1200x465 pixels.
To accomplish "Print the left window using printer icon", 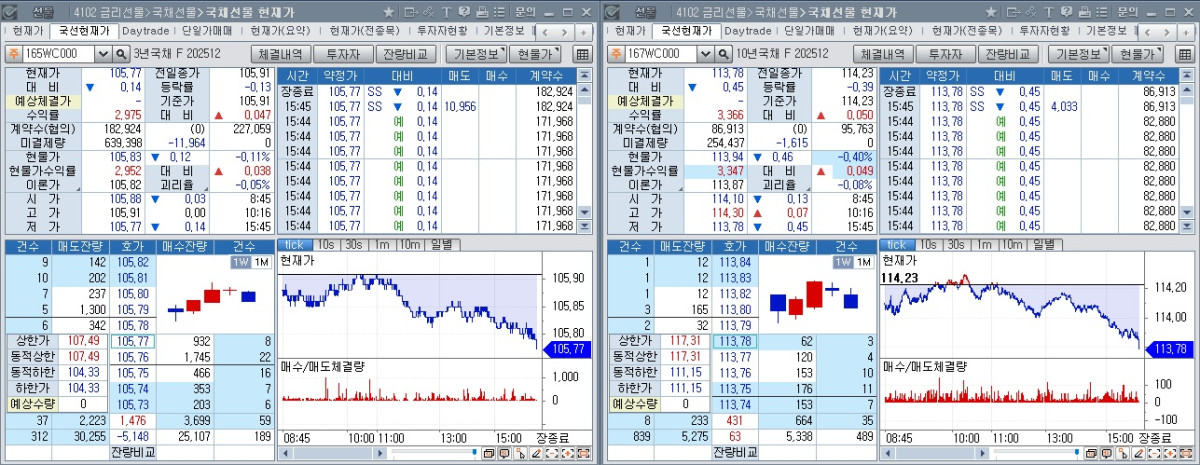I will (x=482, y=12).
